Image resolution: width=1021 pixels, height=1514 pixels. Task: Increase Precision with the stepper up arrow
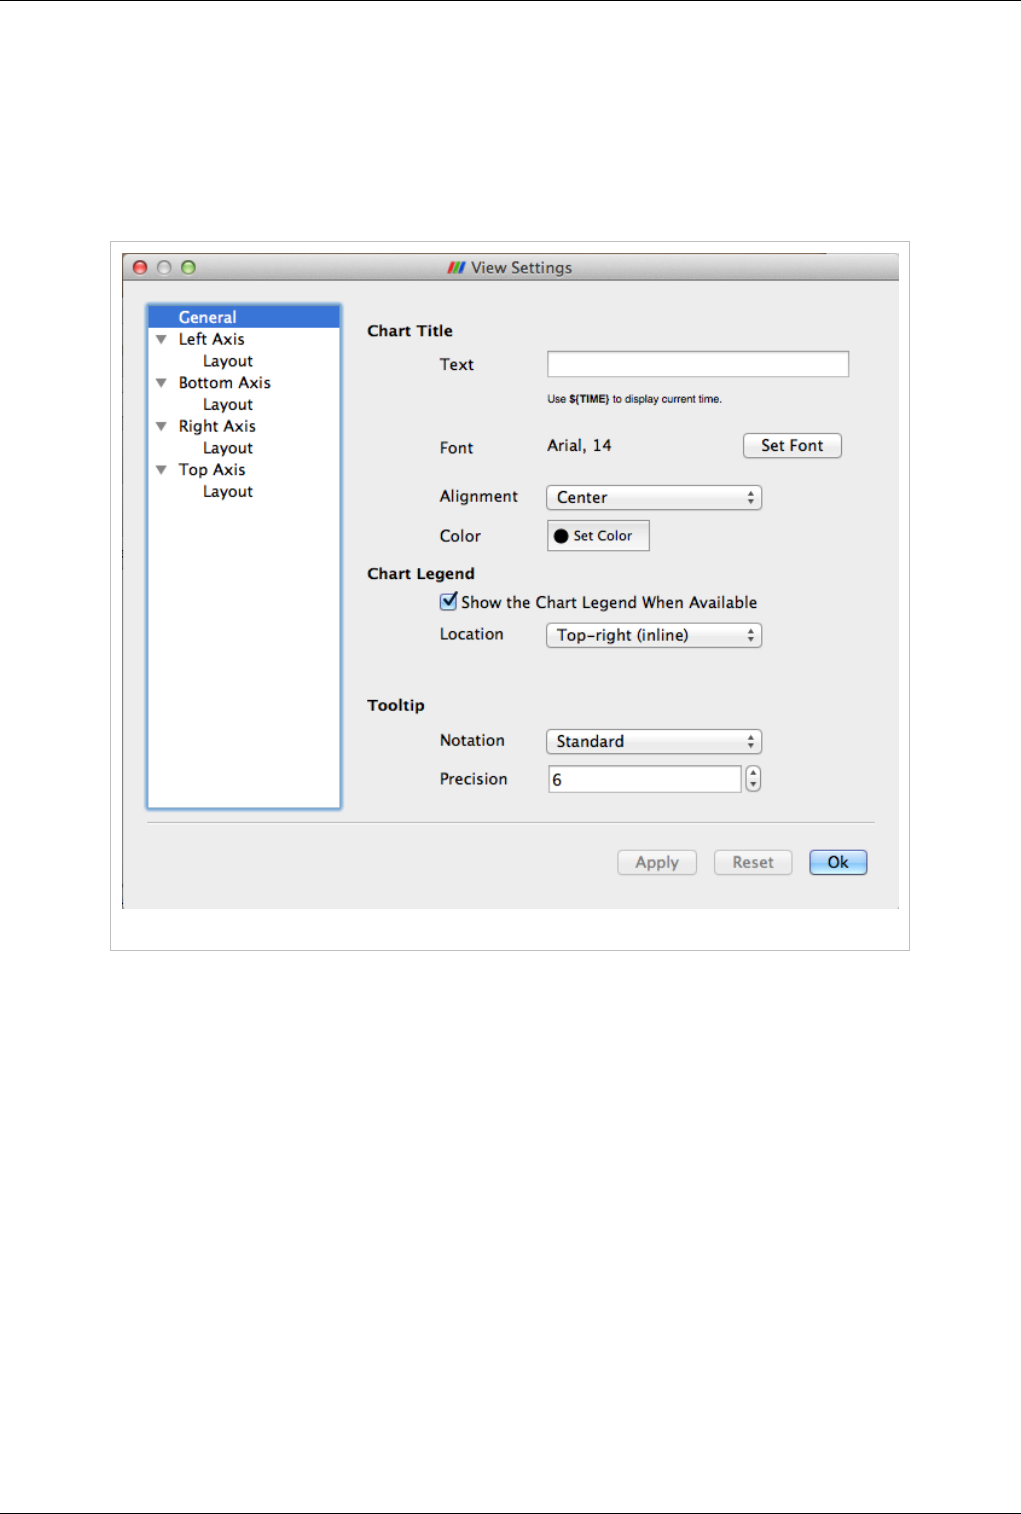pyautogui.click(x=754, y=773)
